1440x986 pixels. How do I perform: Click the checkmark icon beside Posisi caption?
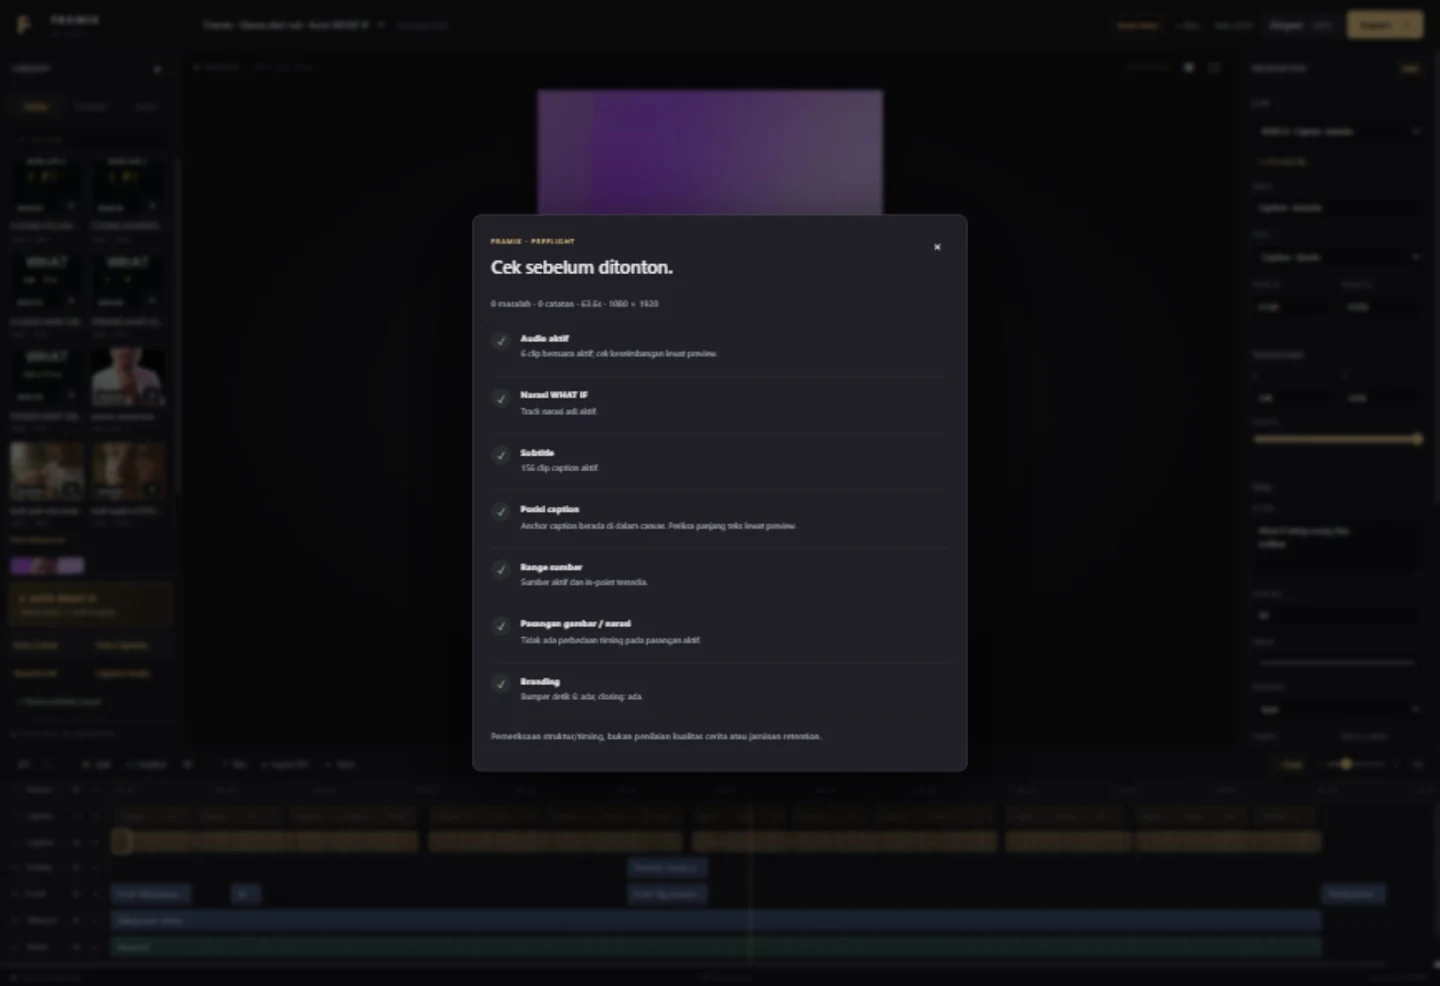coord(501,512)
